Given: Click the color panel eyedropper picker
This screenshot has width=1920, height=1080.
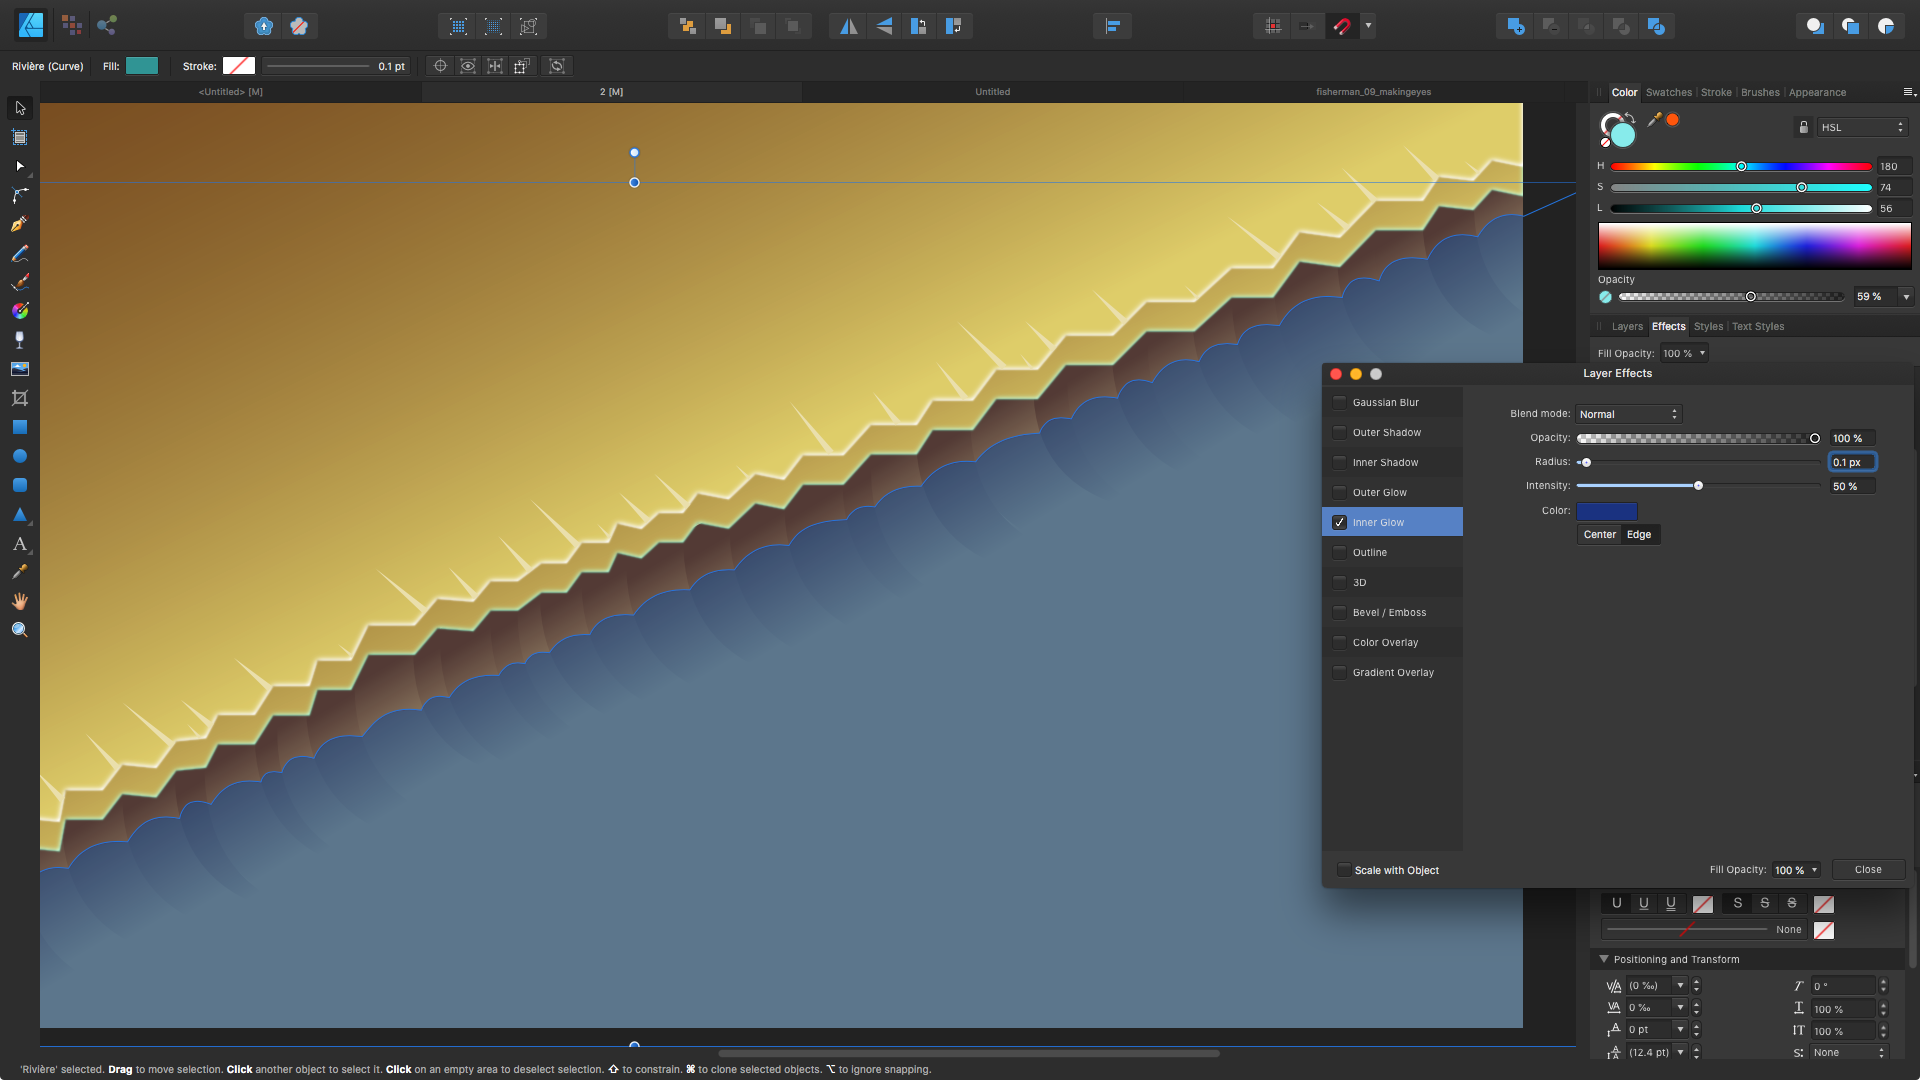Looking at the screenshot, I should (1655, 120).
